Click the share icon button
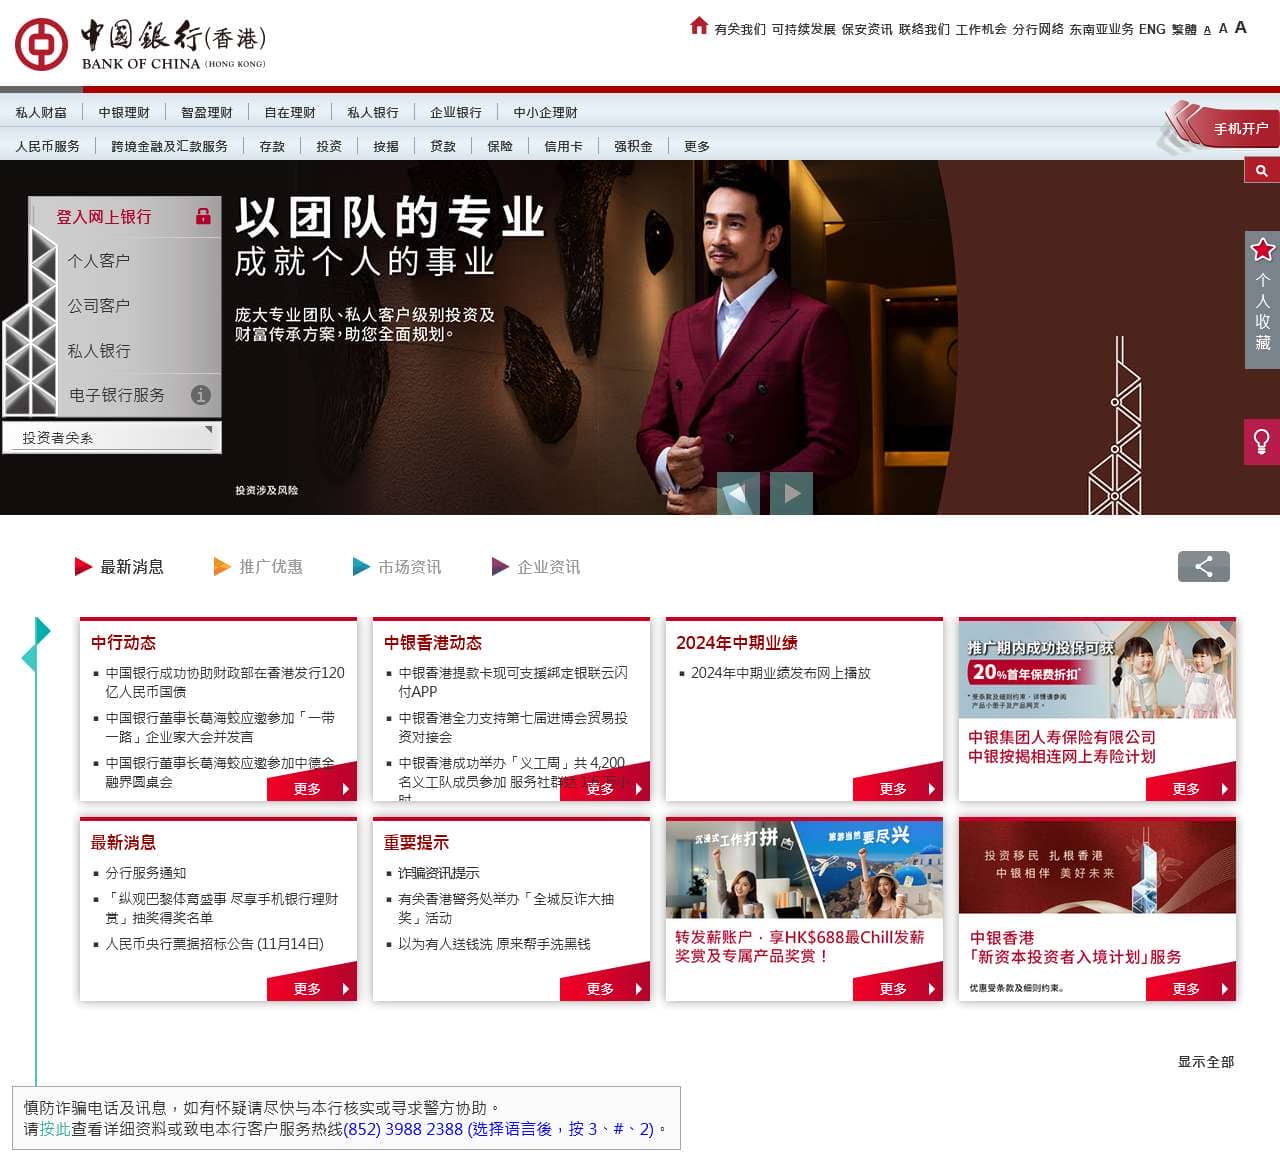Screen dimensions: 1280x1167 pyautogui.click(x=1204, y=567)
